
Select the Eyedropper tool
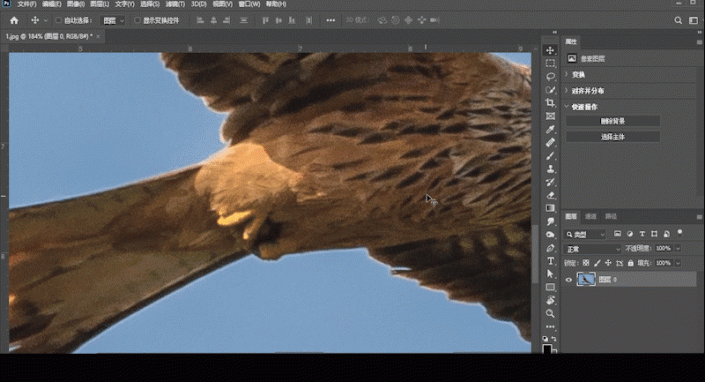pyautogui.click(x=550, y=129)
